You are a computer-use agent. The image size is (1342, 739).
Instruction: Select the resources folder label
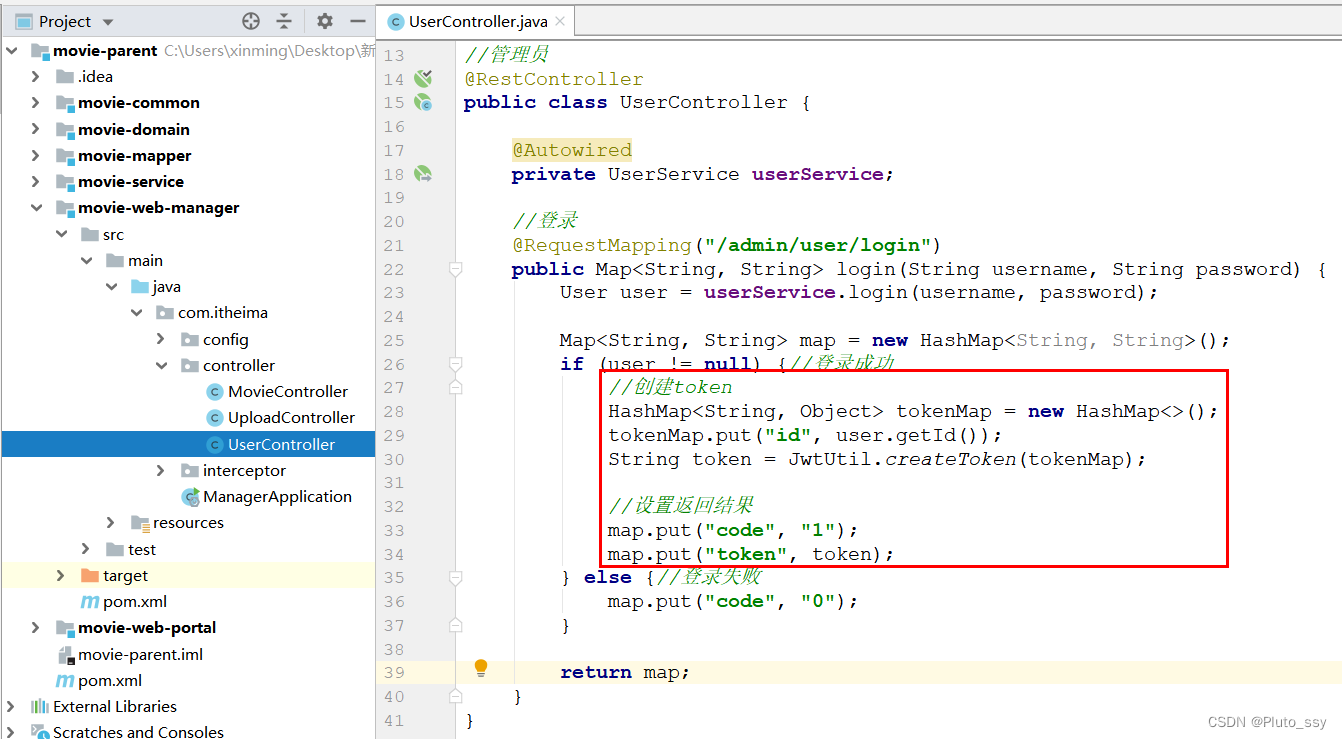pyautogui.click(x=188, y=522)
